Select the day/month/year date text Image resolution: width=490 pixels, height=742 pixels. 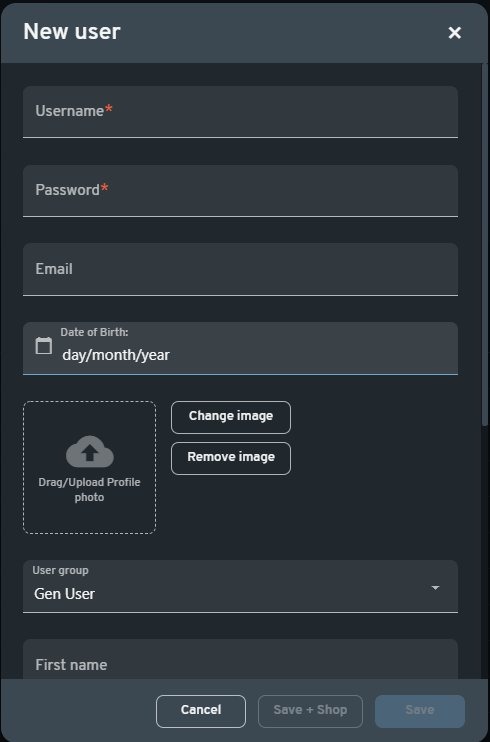116,355
